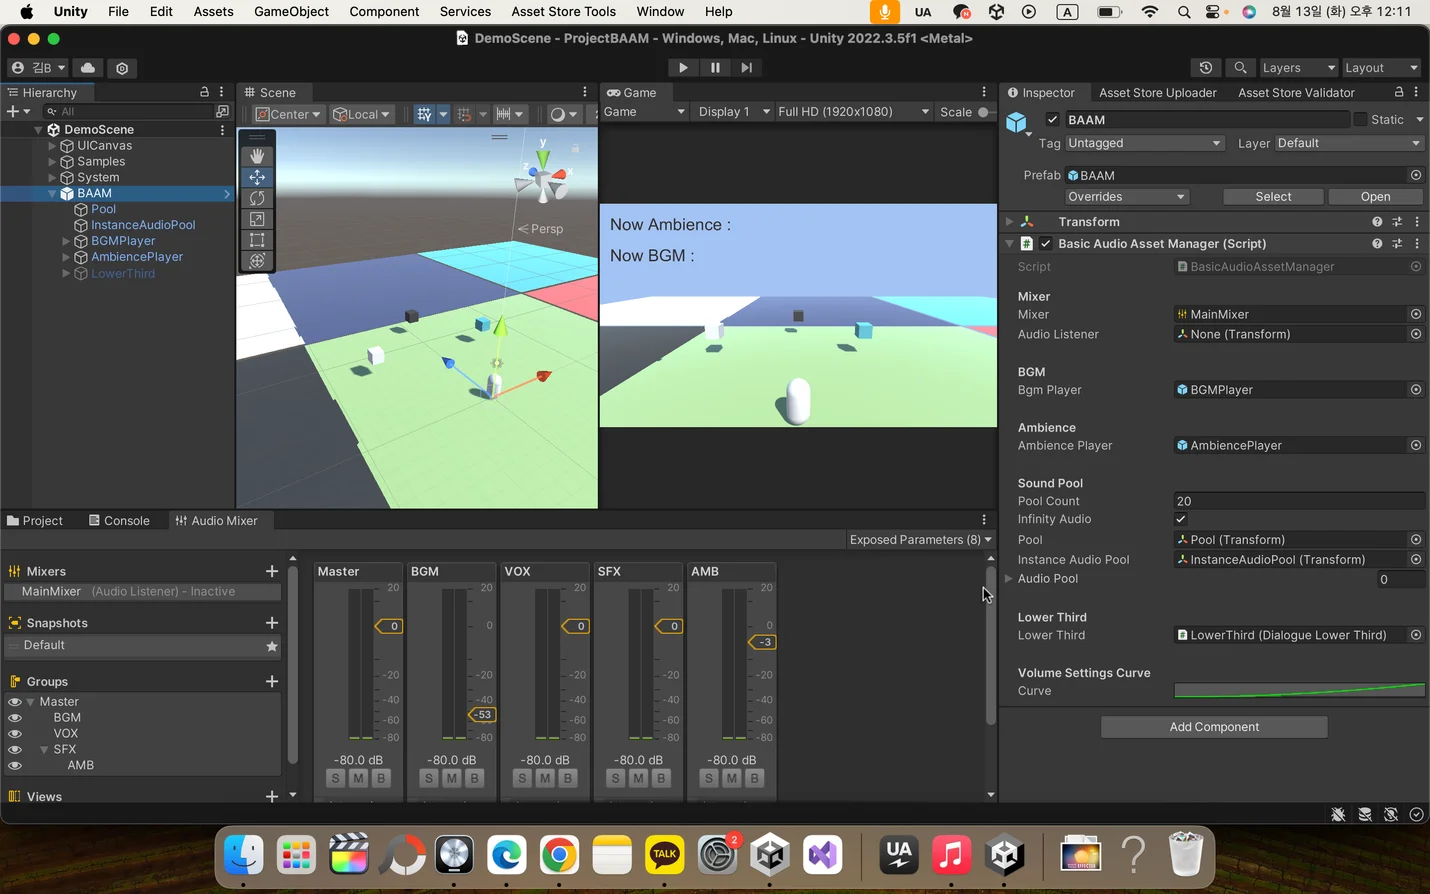Viewport: 1430px width, 894px height.
Task: Expand the UICanvas hierarchy item
Action: (x=51, y=145)
